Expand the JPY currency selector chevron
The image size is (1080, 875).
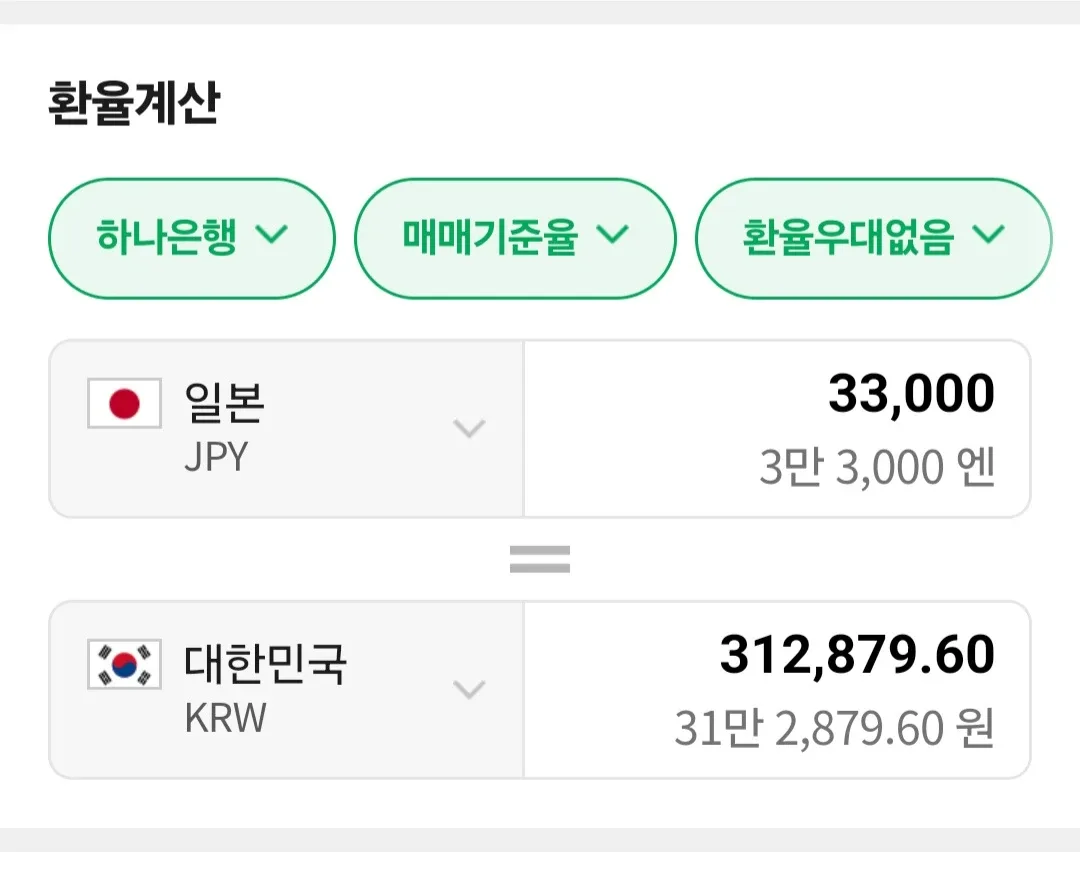(x=469, y=429)
